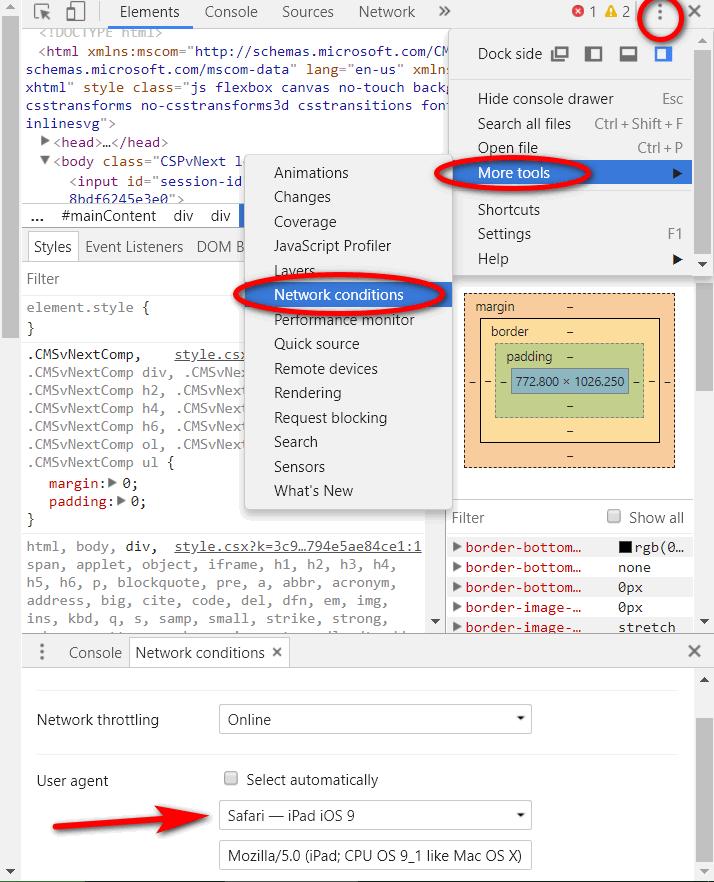Dock DevTools to the left side

click(594, 54)
